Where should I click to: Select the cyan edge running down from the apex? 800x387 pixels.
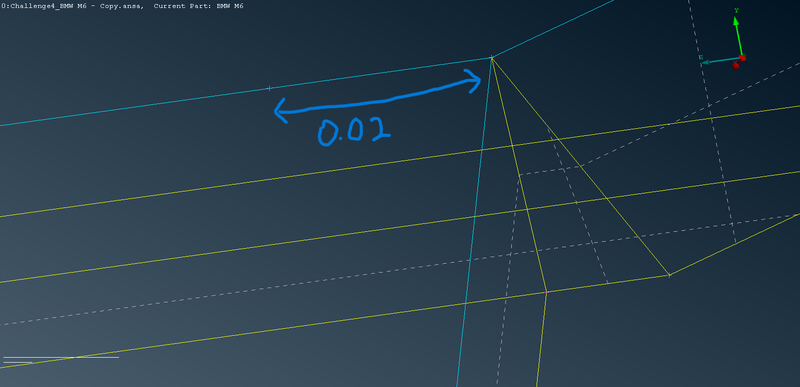tap(474, 222)
